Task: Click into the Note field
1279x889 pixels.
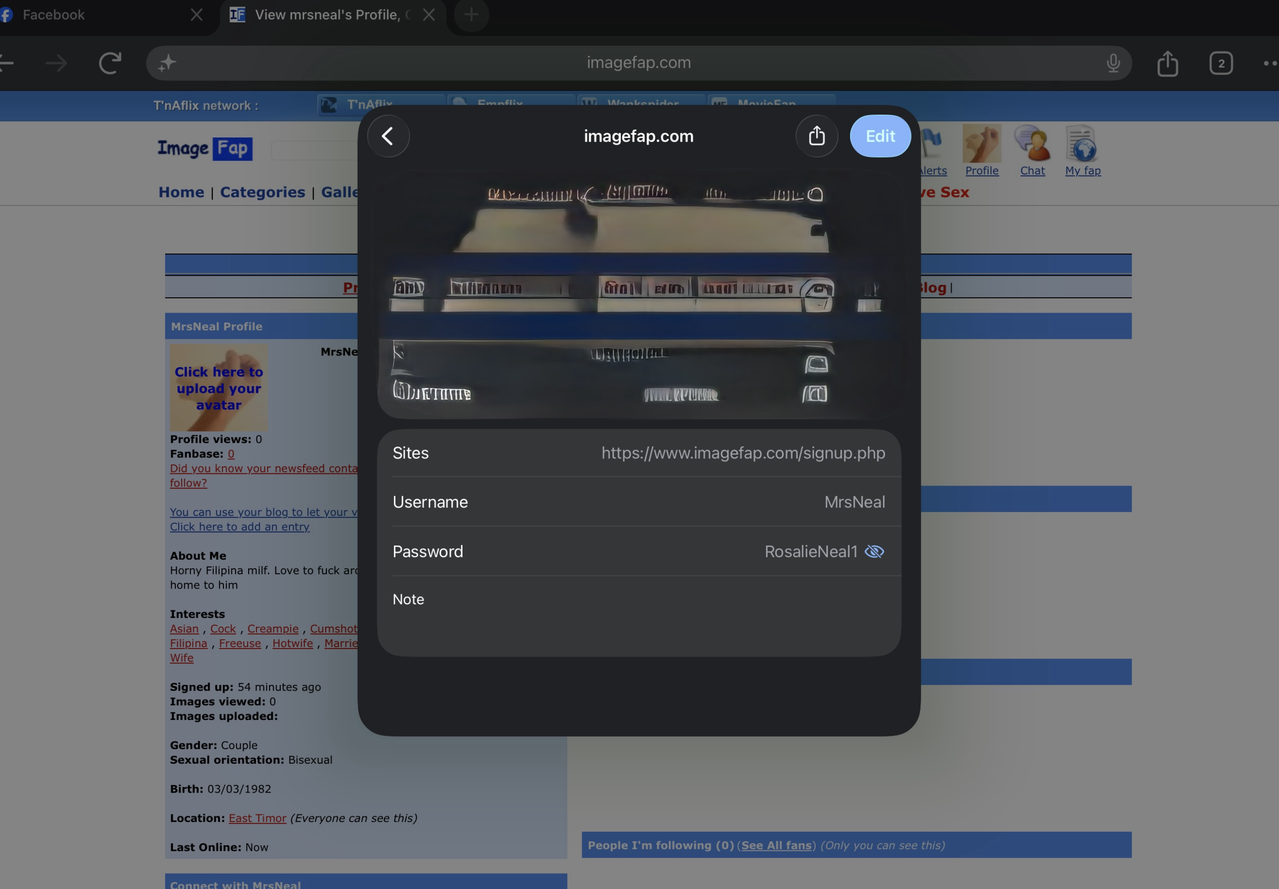Action: [x=639, y=615]
